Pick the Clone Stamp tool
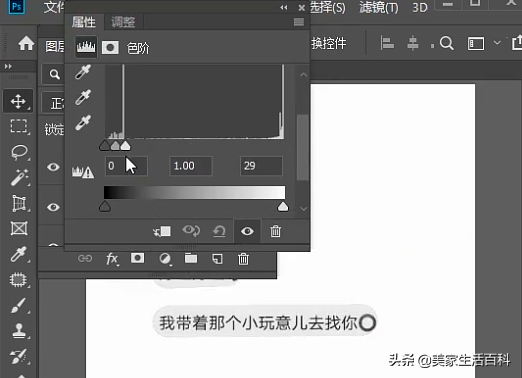 (19, 331)
